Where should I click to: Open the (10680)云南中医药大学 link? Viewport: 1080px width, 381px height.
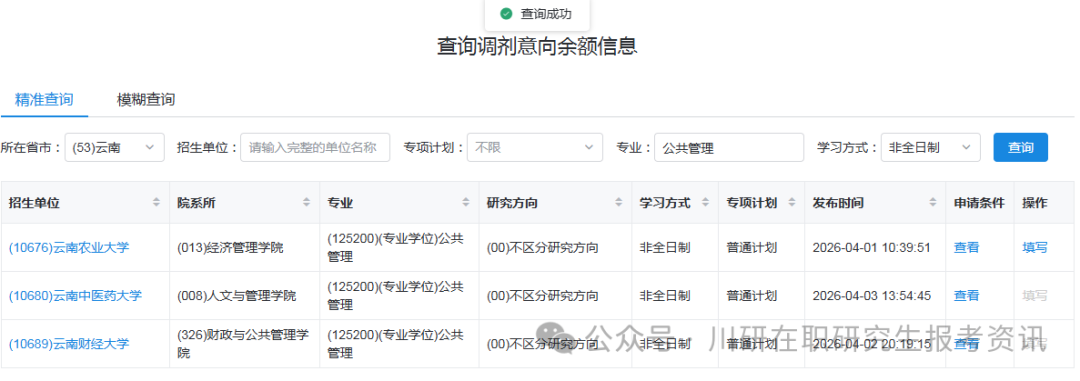pyautogui.click(x=75, y=296)
